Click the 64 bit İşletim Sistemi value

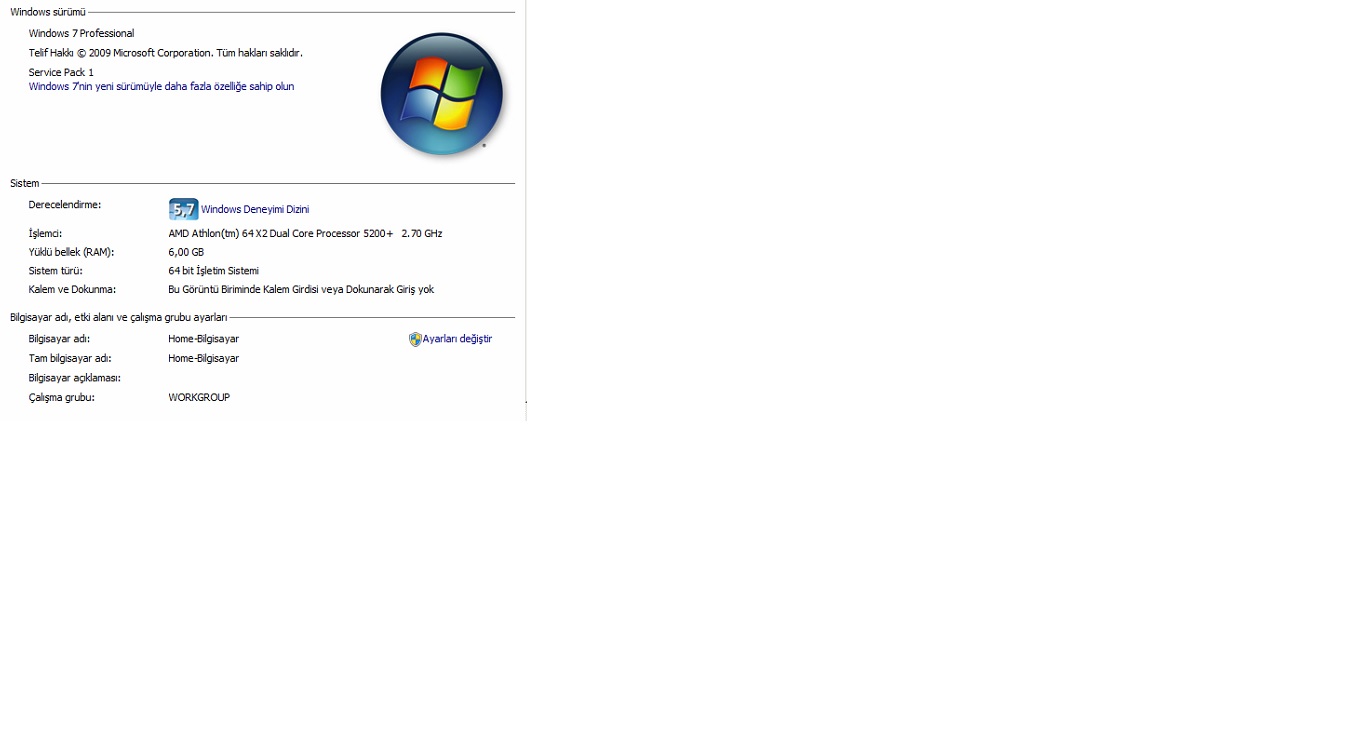tap(213, 271)
